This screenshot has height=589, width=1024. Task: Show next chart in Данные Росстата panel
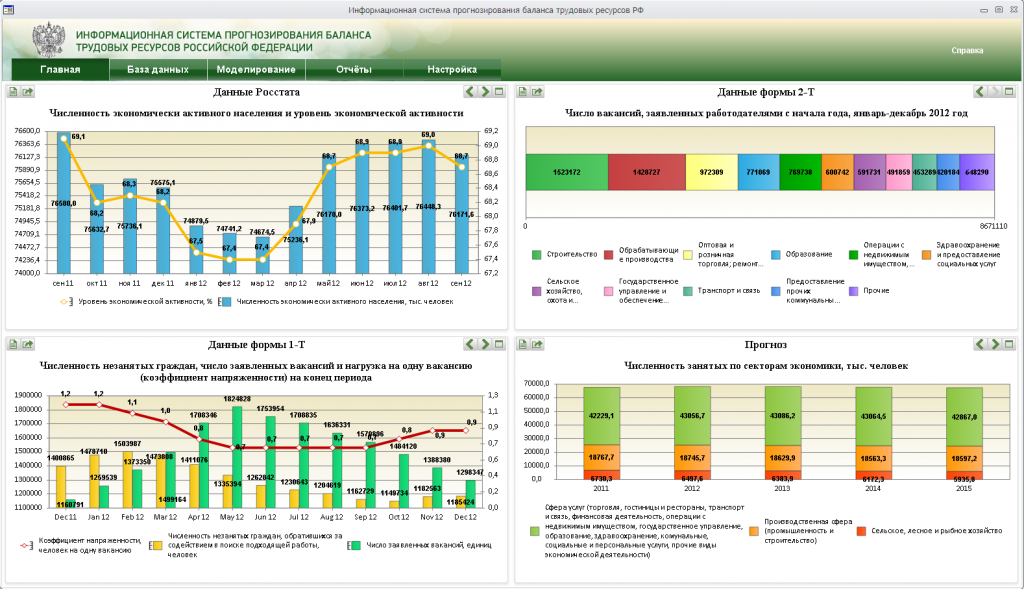click(x=485, y=92)
